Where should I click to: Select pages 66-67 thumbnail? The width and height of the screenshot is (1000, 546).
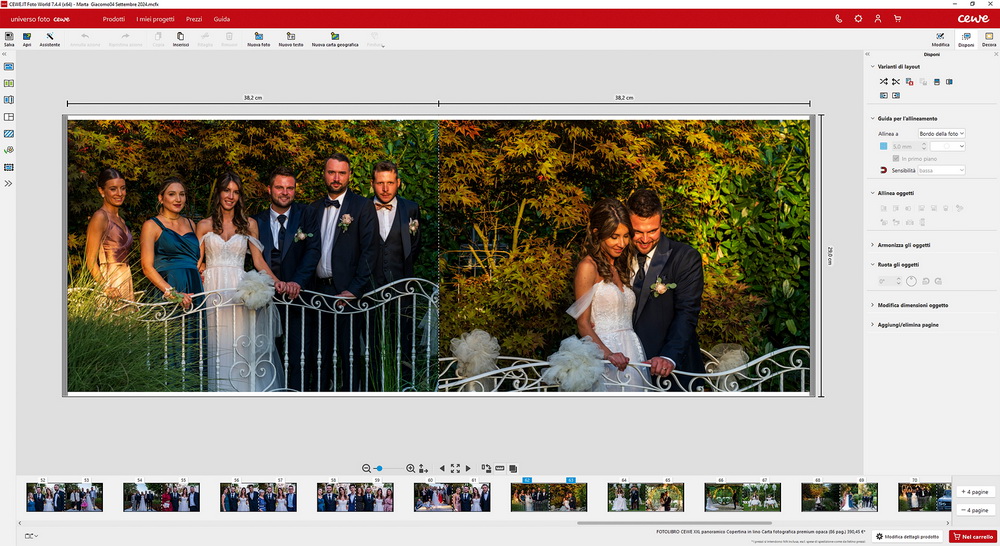[742, 497]
